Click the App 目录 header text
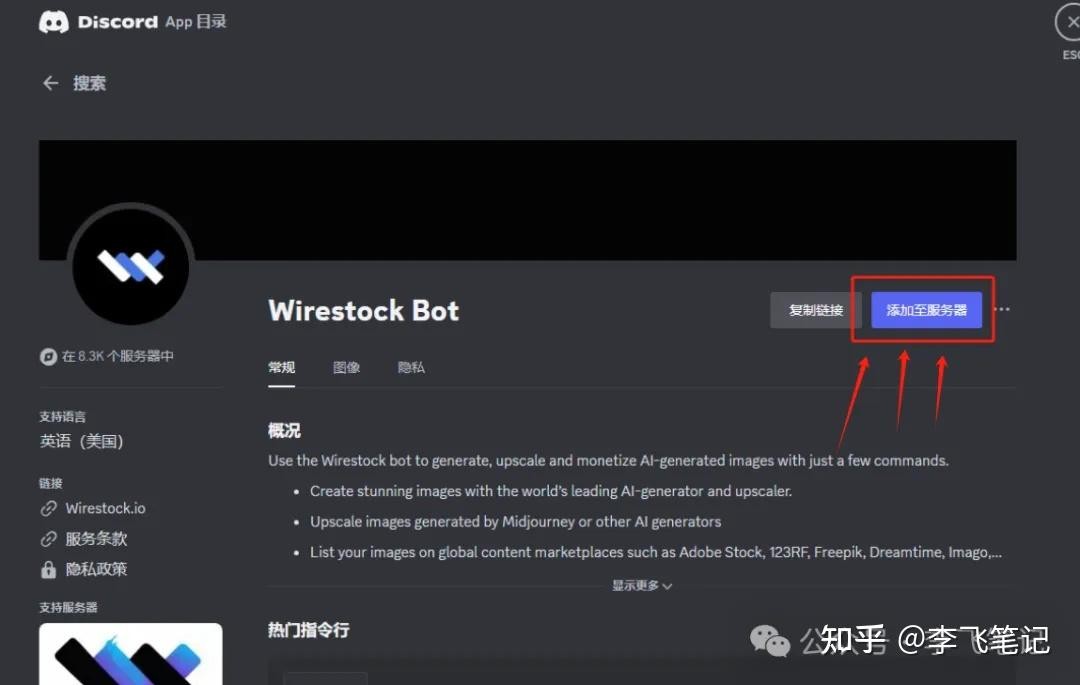Viewport: 1080px width, 685px height. 196,22
